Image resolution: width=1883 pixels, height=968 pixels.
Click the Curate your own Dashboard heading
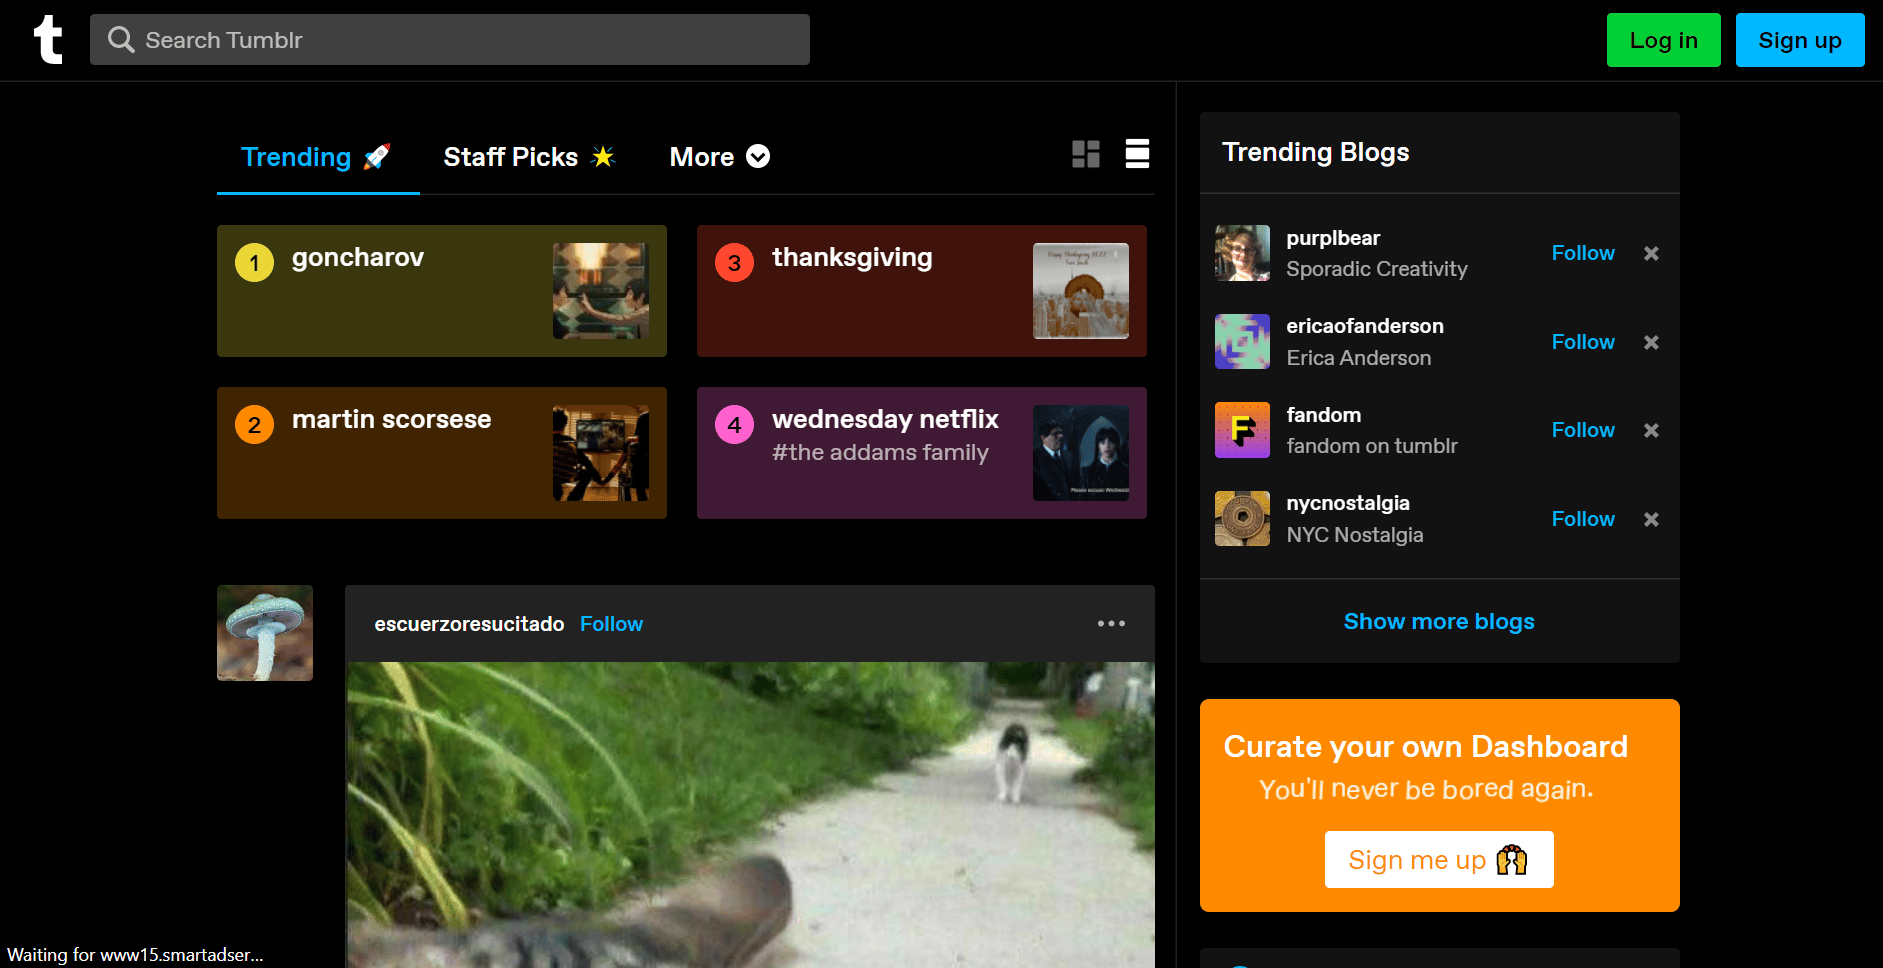[x=1426, y=747]
